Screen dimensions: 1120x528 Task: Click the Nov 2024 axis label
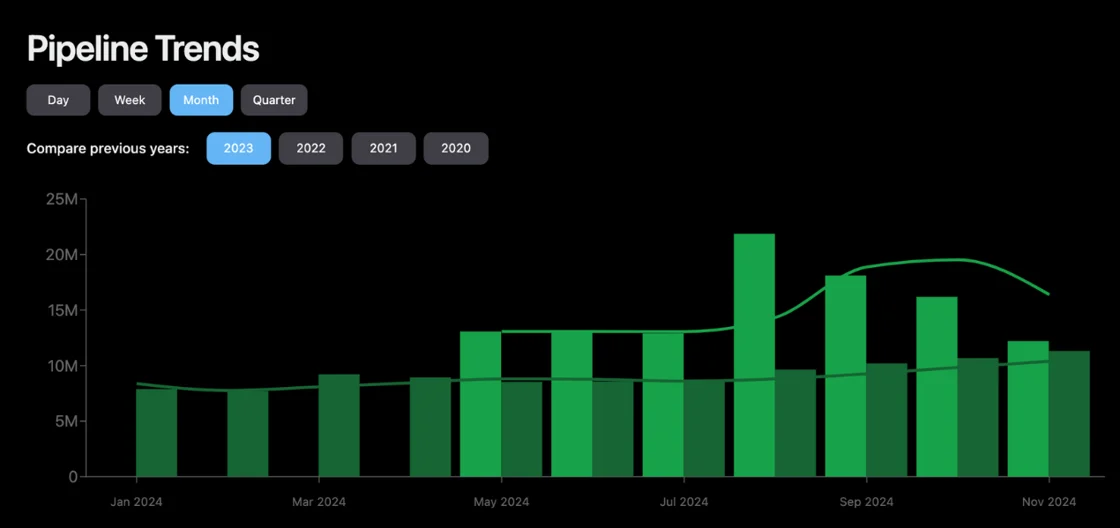[1048, 502]
